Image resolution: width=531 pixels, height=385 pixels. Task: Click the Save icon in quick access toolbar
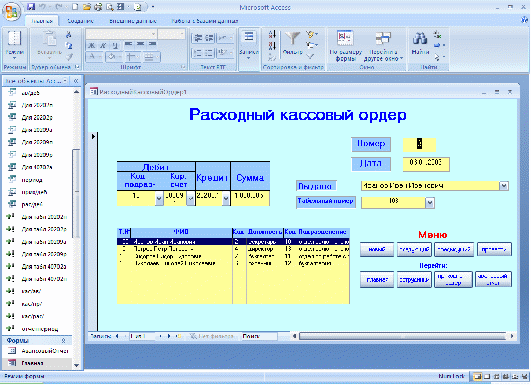point(31,7)
